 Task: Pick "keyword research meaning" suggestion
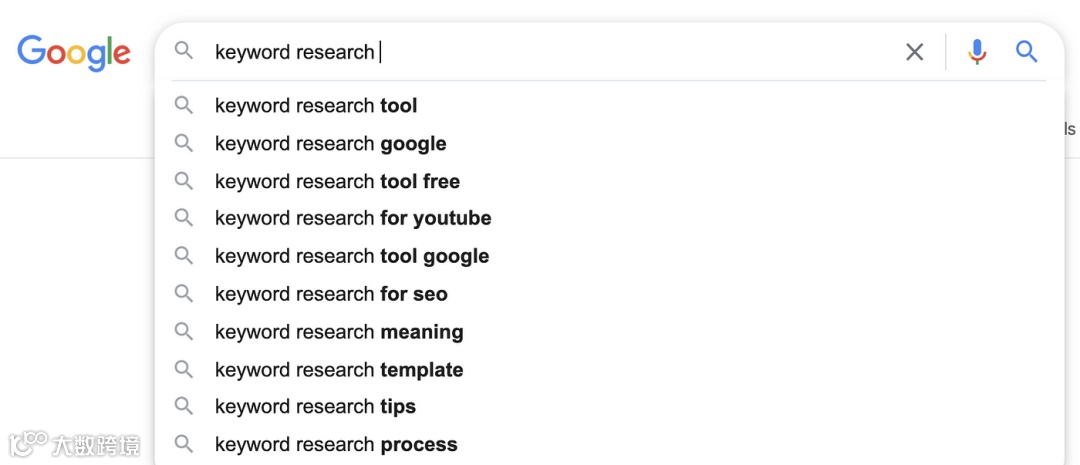339,332
